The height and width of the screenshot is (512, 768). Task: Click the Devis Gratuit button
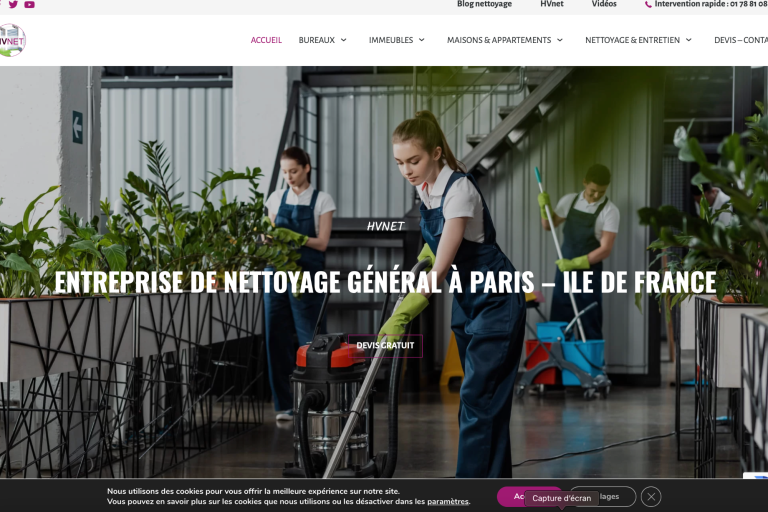(385, 345)
